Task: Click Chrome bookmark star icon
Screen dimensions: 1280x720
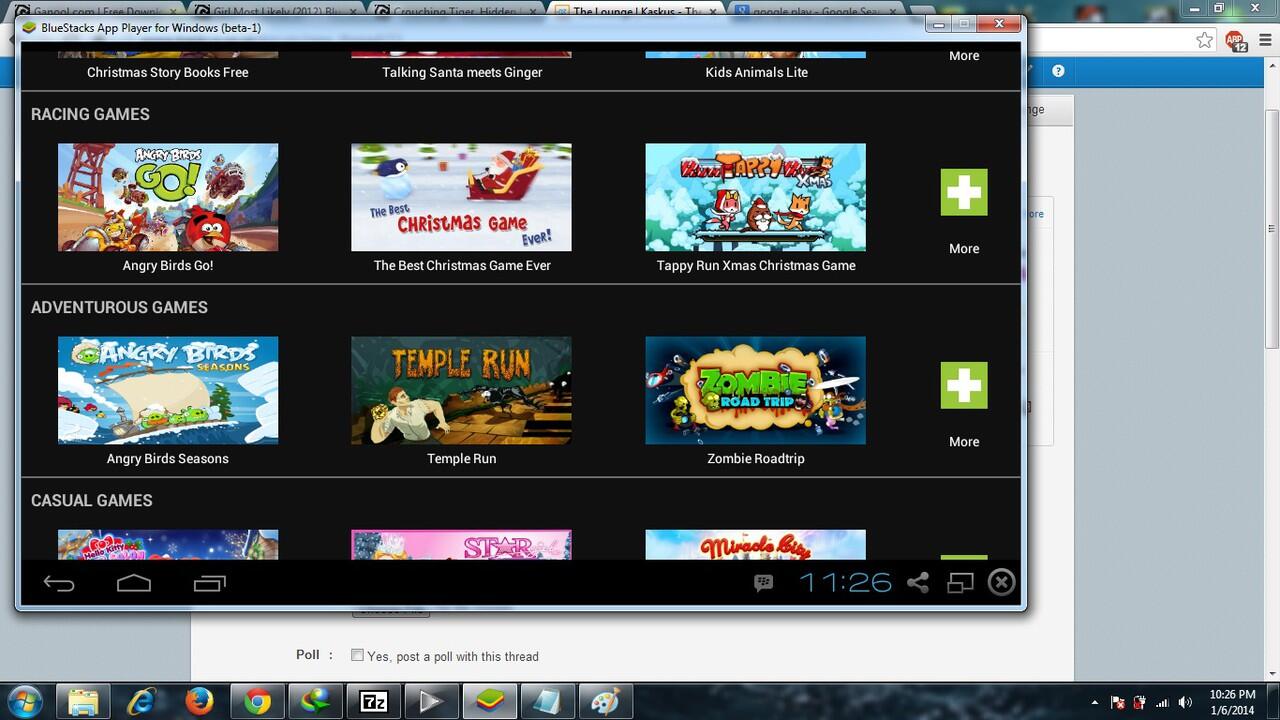Action: click(x=1205, y=40)
